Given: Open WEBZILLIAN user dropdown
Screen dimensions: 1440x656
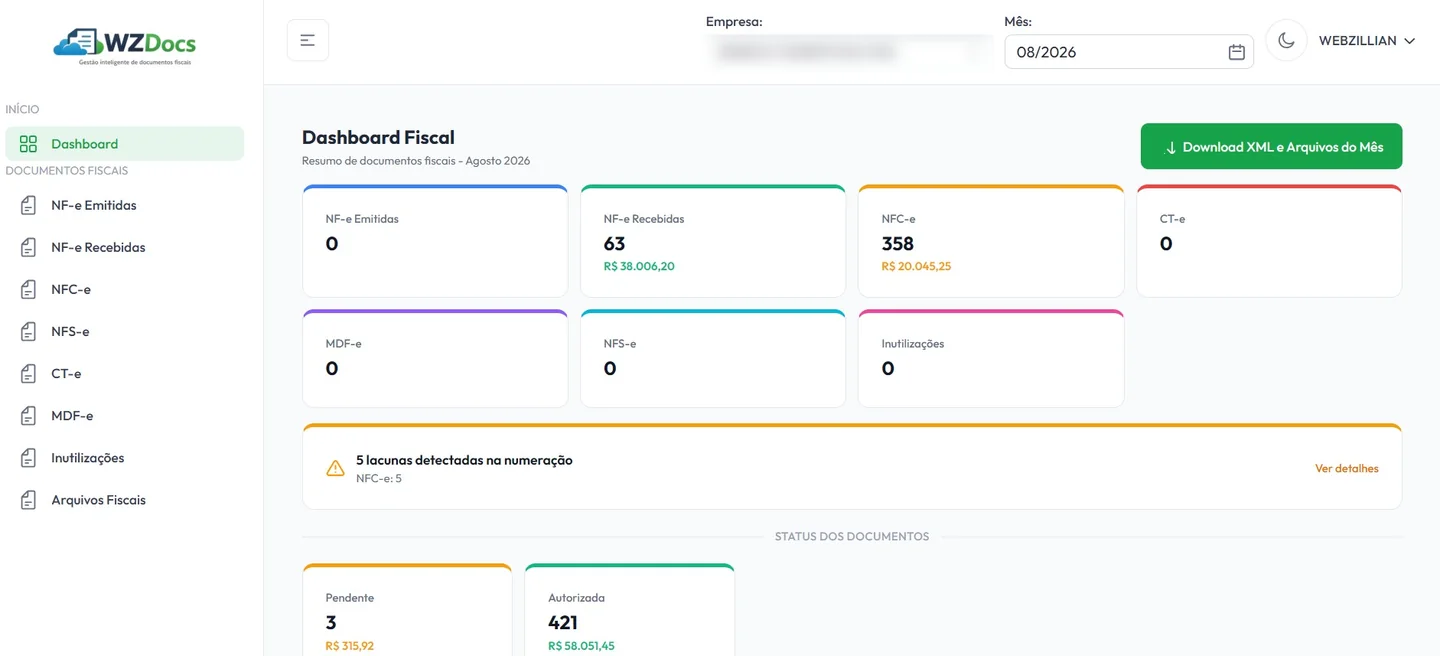Looking at the screenshot, I should point(1366,41).
